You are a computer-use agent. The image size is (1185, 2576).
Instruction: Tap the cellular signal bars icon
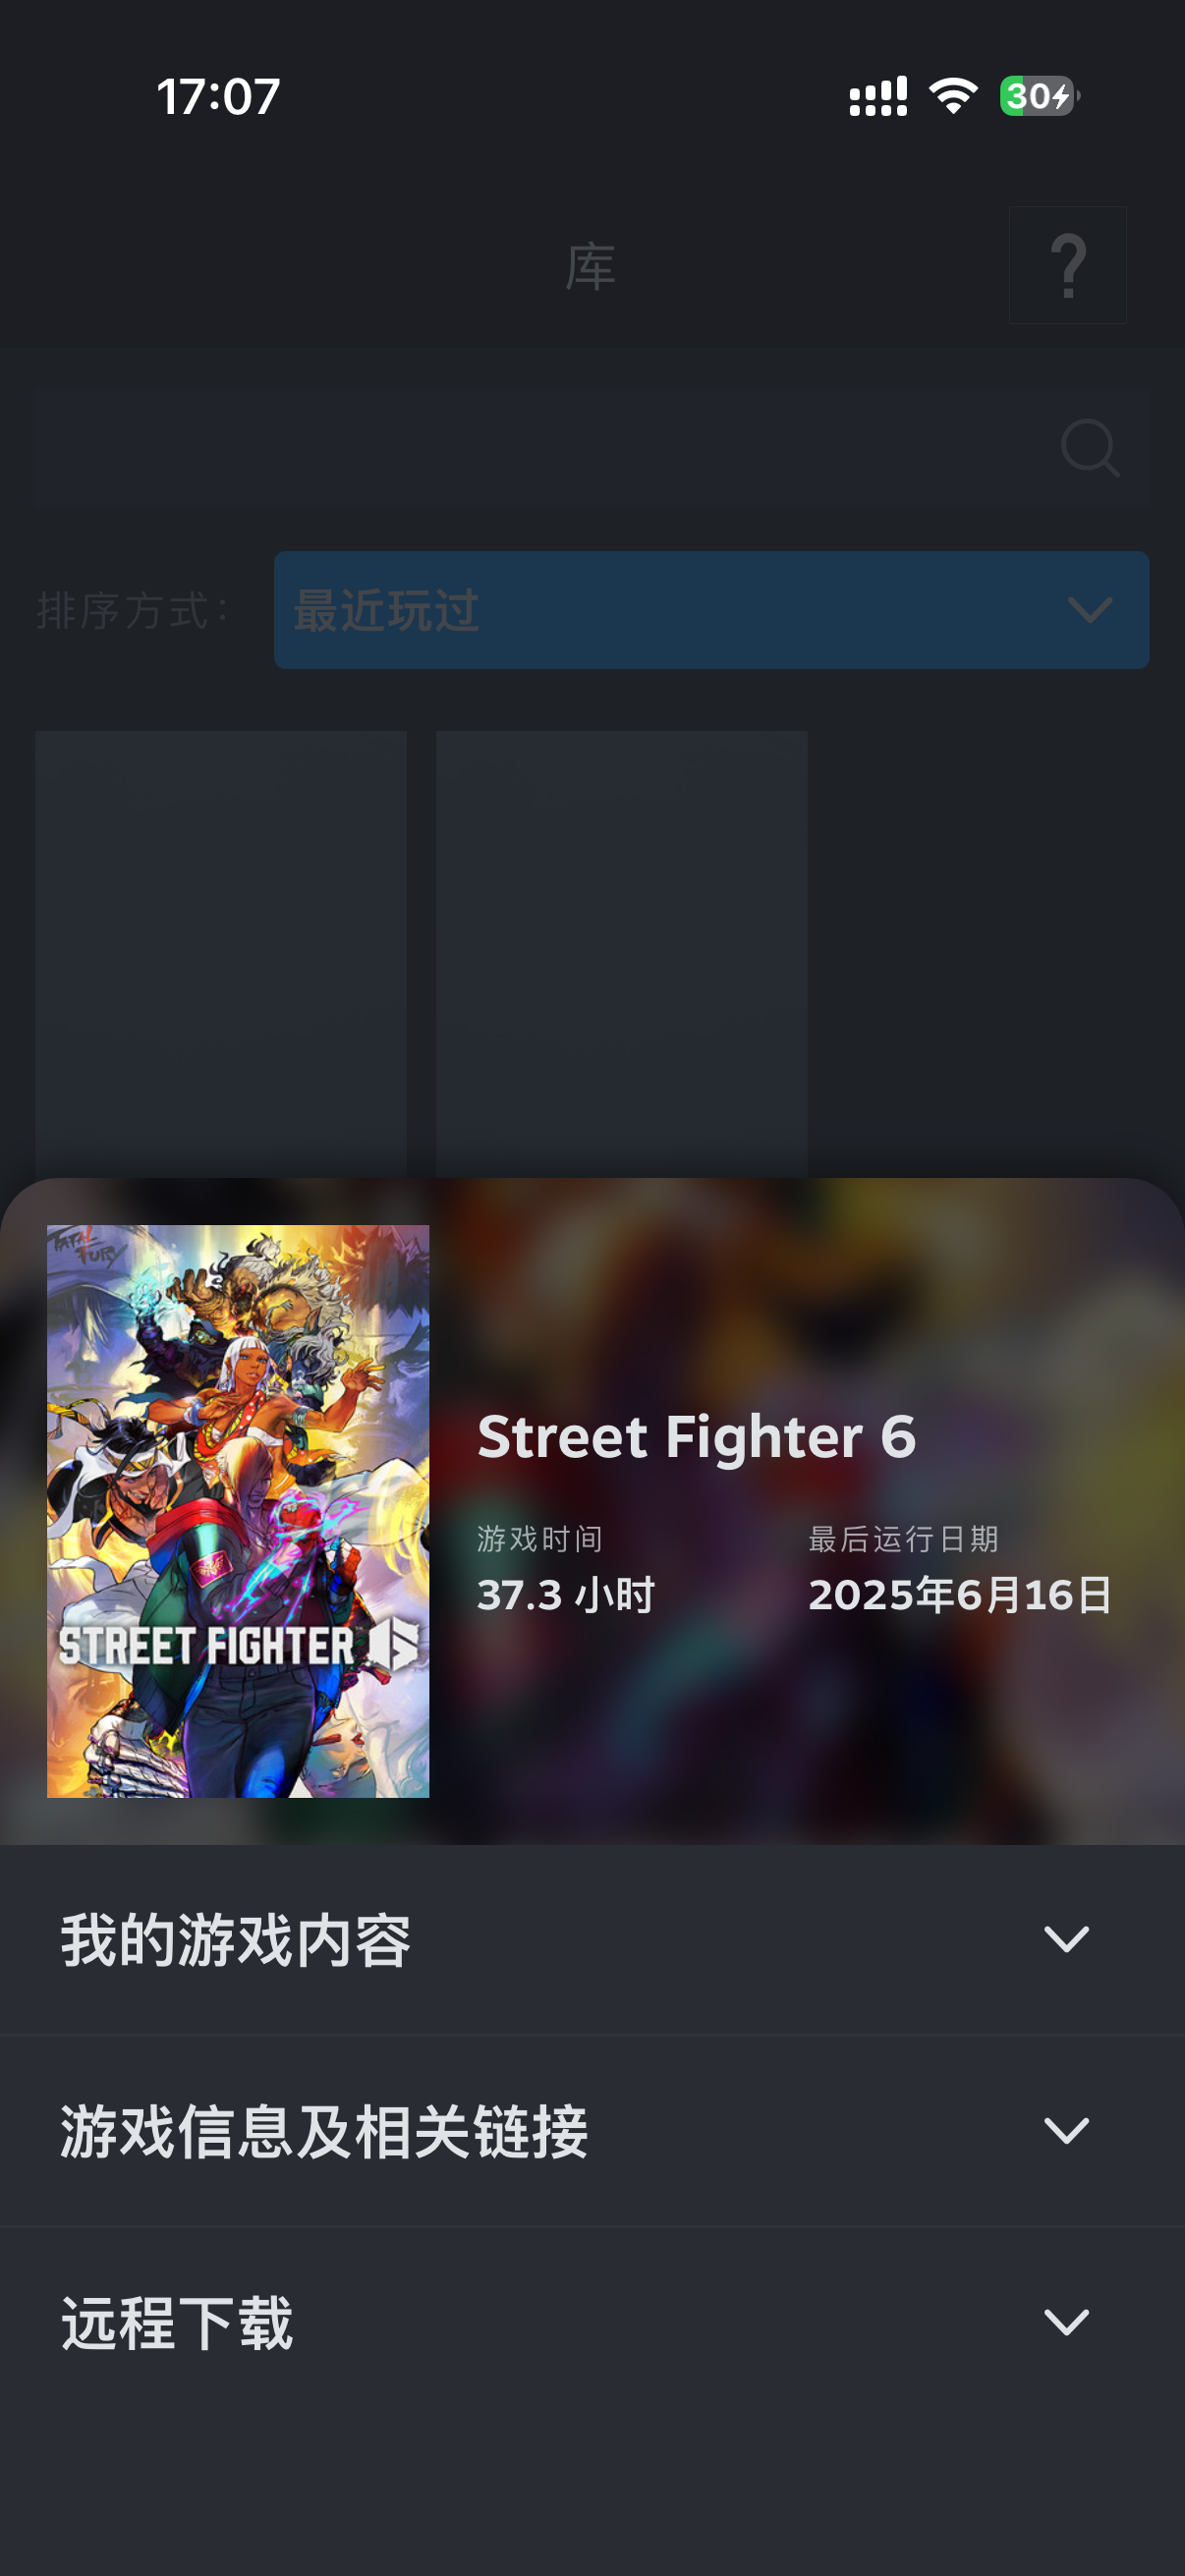(878, 97)
